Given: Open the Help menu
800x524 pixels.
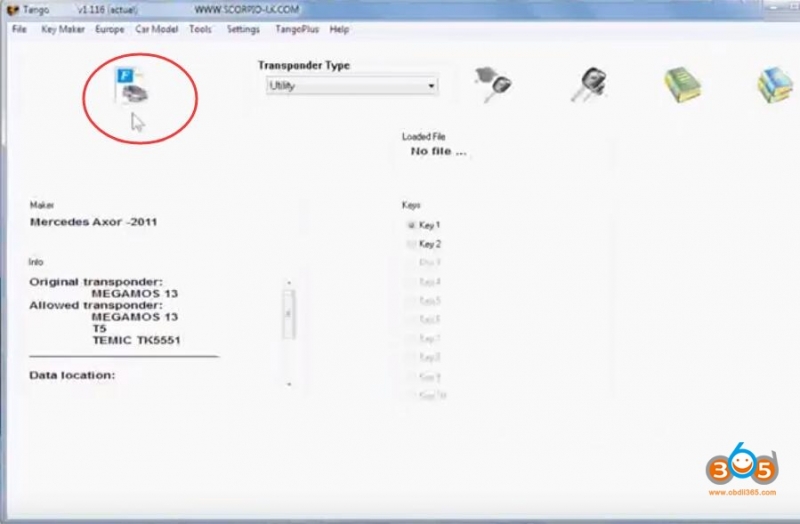Looking at the screenshot, I should click(x=339, y=29).
